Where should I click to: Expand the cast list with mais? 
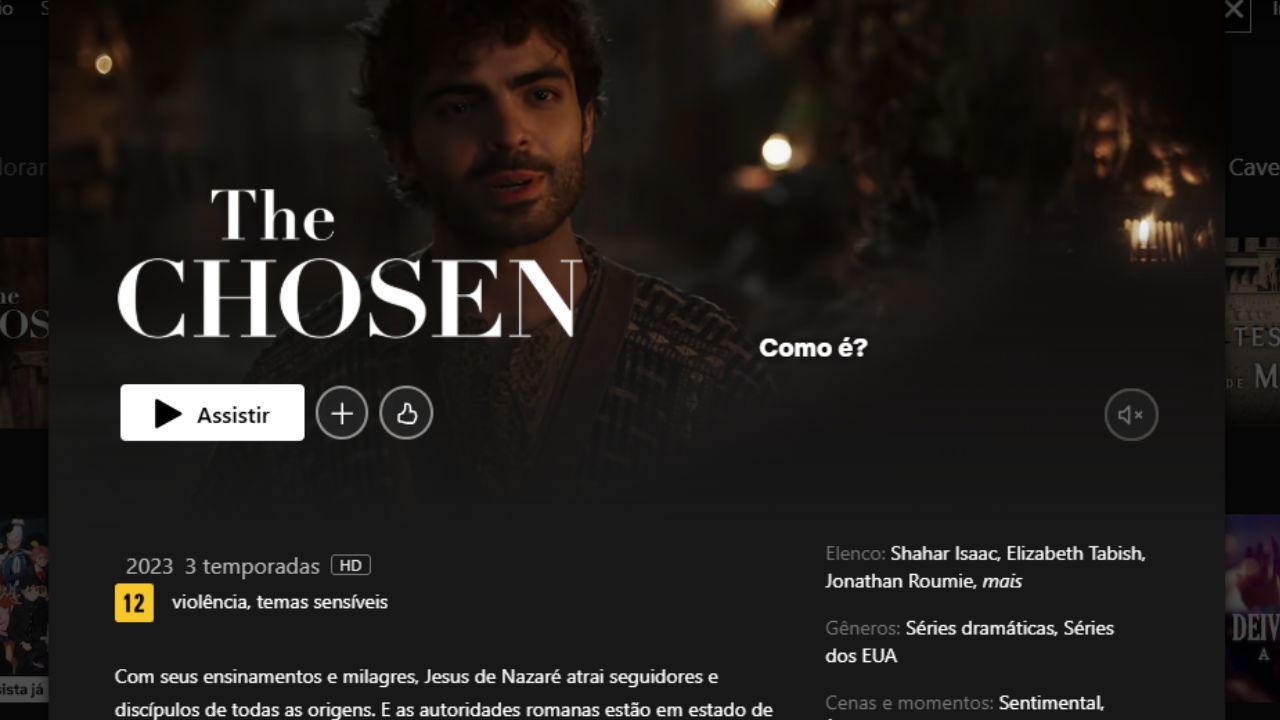tap(1002, 581)
